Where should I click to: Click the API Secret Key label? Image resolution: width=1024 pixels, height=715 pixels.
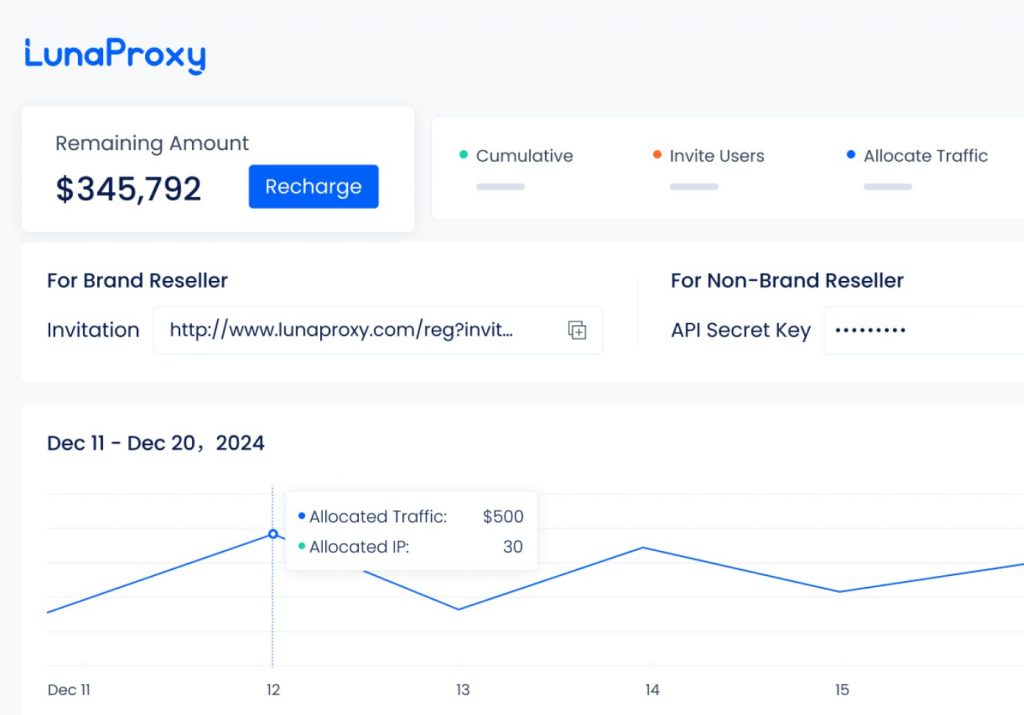click(x=741, y=330)
